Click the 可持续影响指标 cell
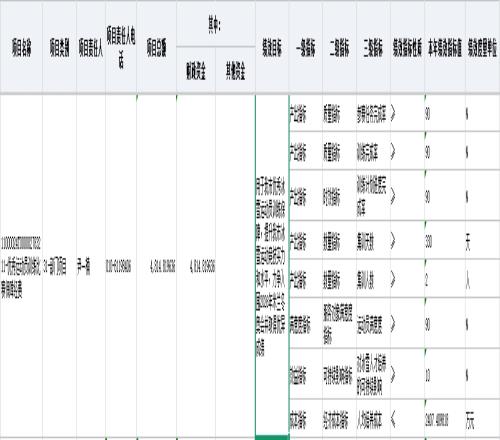The image size is (500, 440). [339, 374]
